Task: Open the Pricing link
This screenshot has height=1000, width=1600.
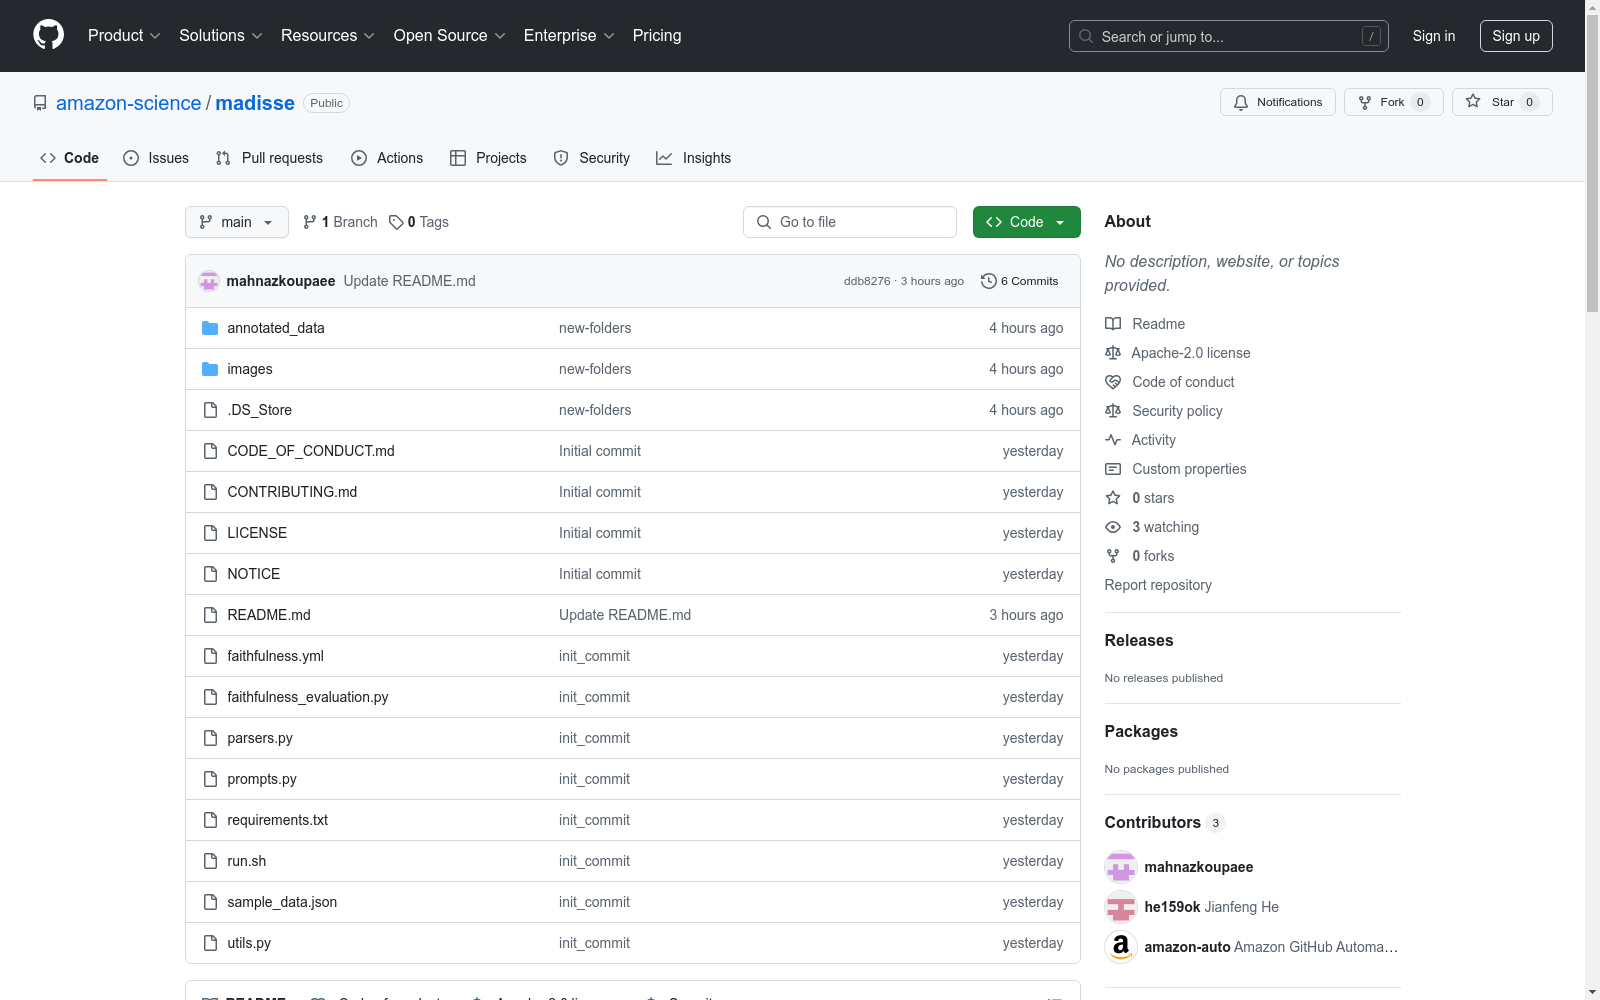Action: (x=657, y=35)
